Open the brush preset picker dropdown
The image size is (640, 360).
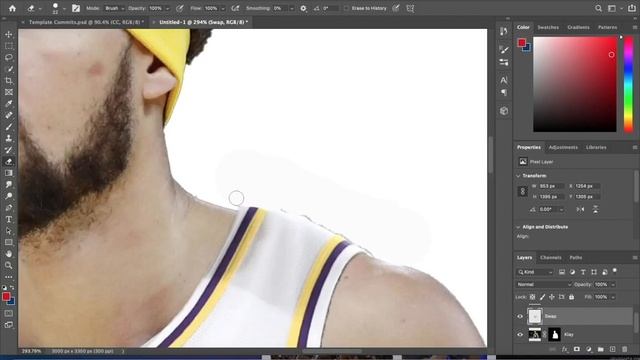tap(64, 8)
